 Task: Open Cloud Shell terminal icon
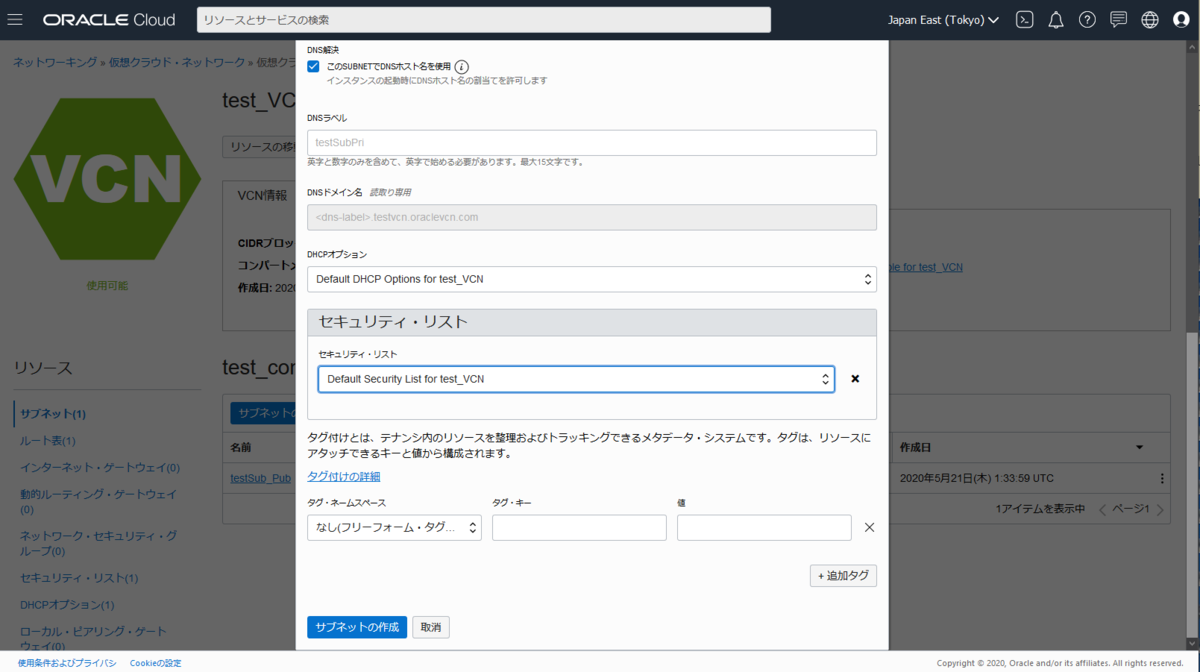pyautogui.click(x=1024, y=20)
